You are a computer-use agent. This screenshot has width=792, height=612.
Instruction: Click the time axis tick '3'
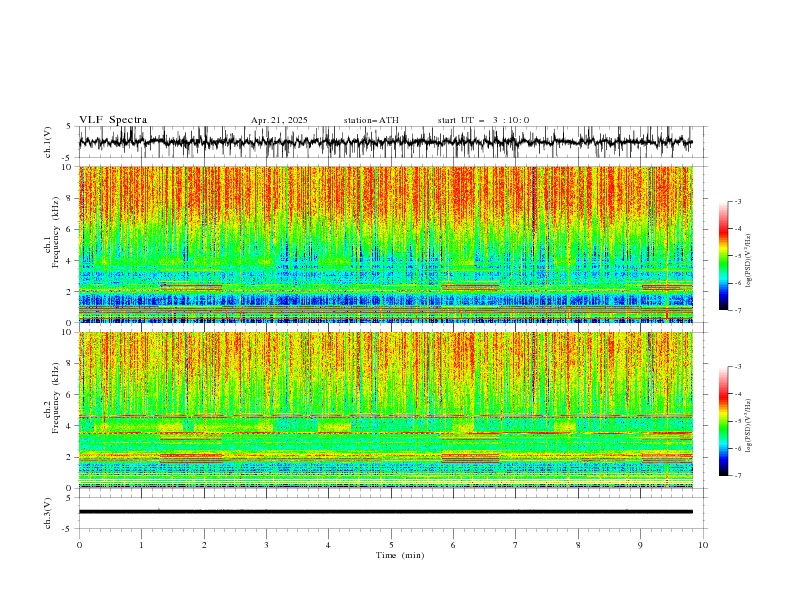click(266, 545)
